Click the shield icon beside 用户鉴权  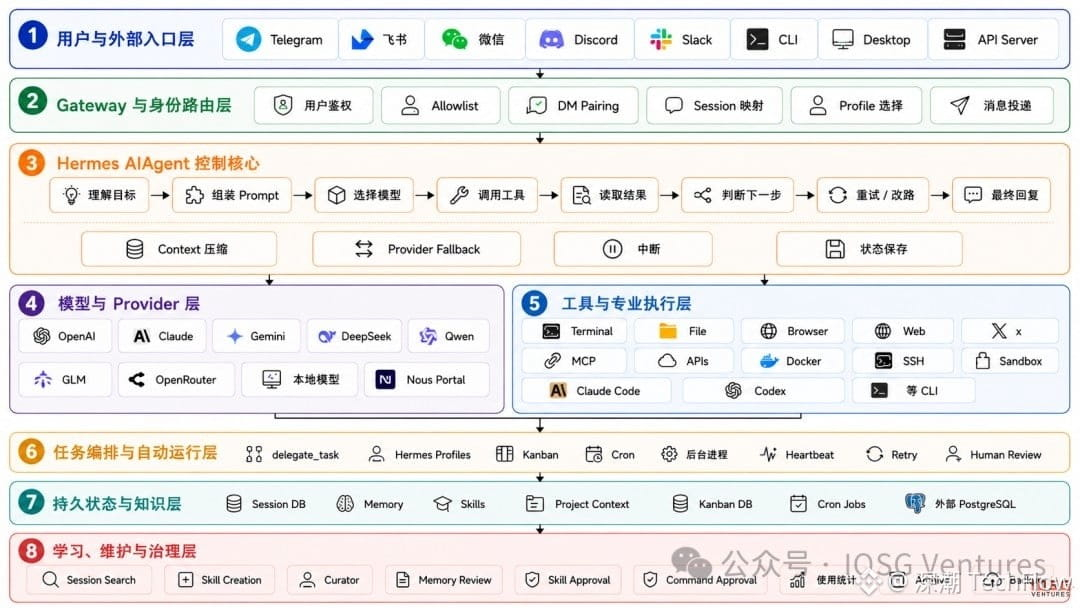[283, 105]
